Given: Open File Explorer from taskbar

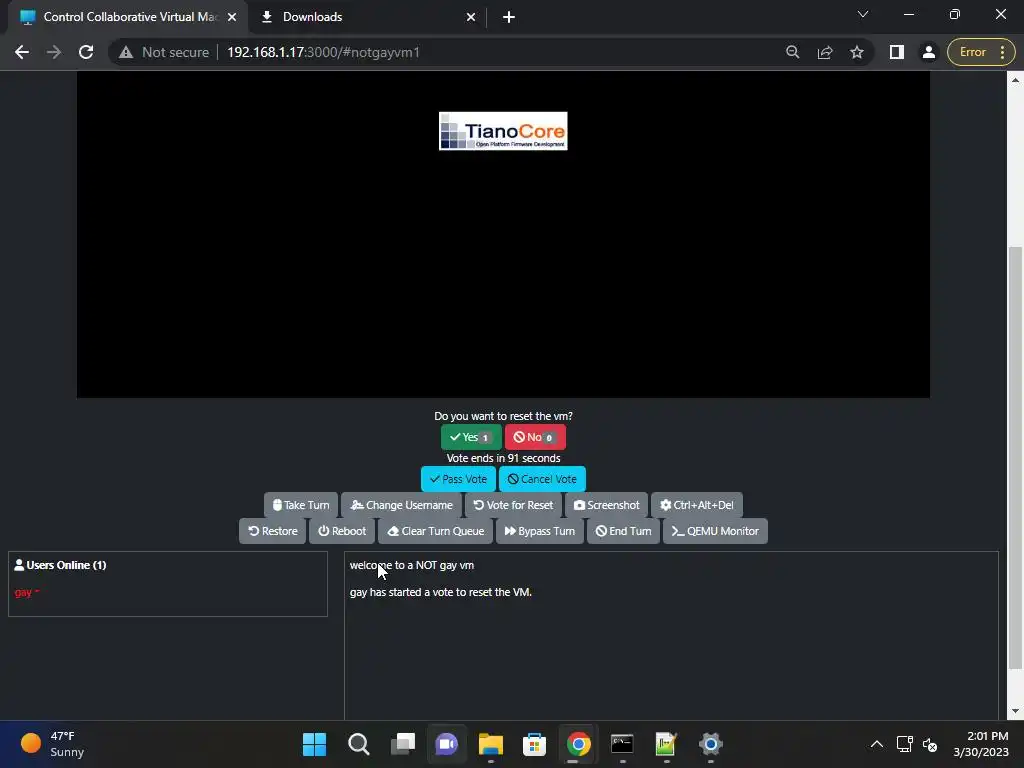Looking at the screenshot, I should [x=490, y=744].
